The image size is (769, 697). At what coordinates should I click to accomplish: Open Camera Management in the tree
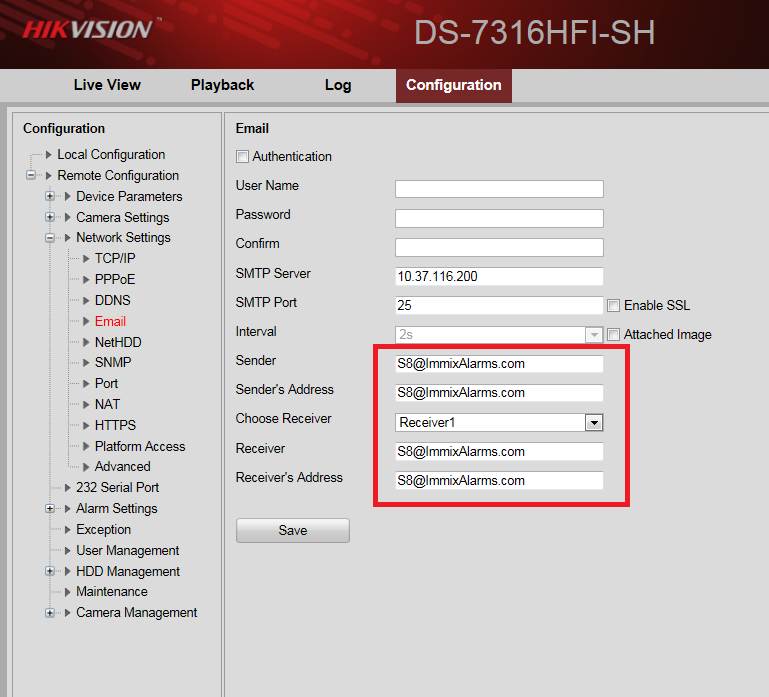click(136, 613)
